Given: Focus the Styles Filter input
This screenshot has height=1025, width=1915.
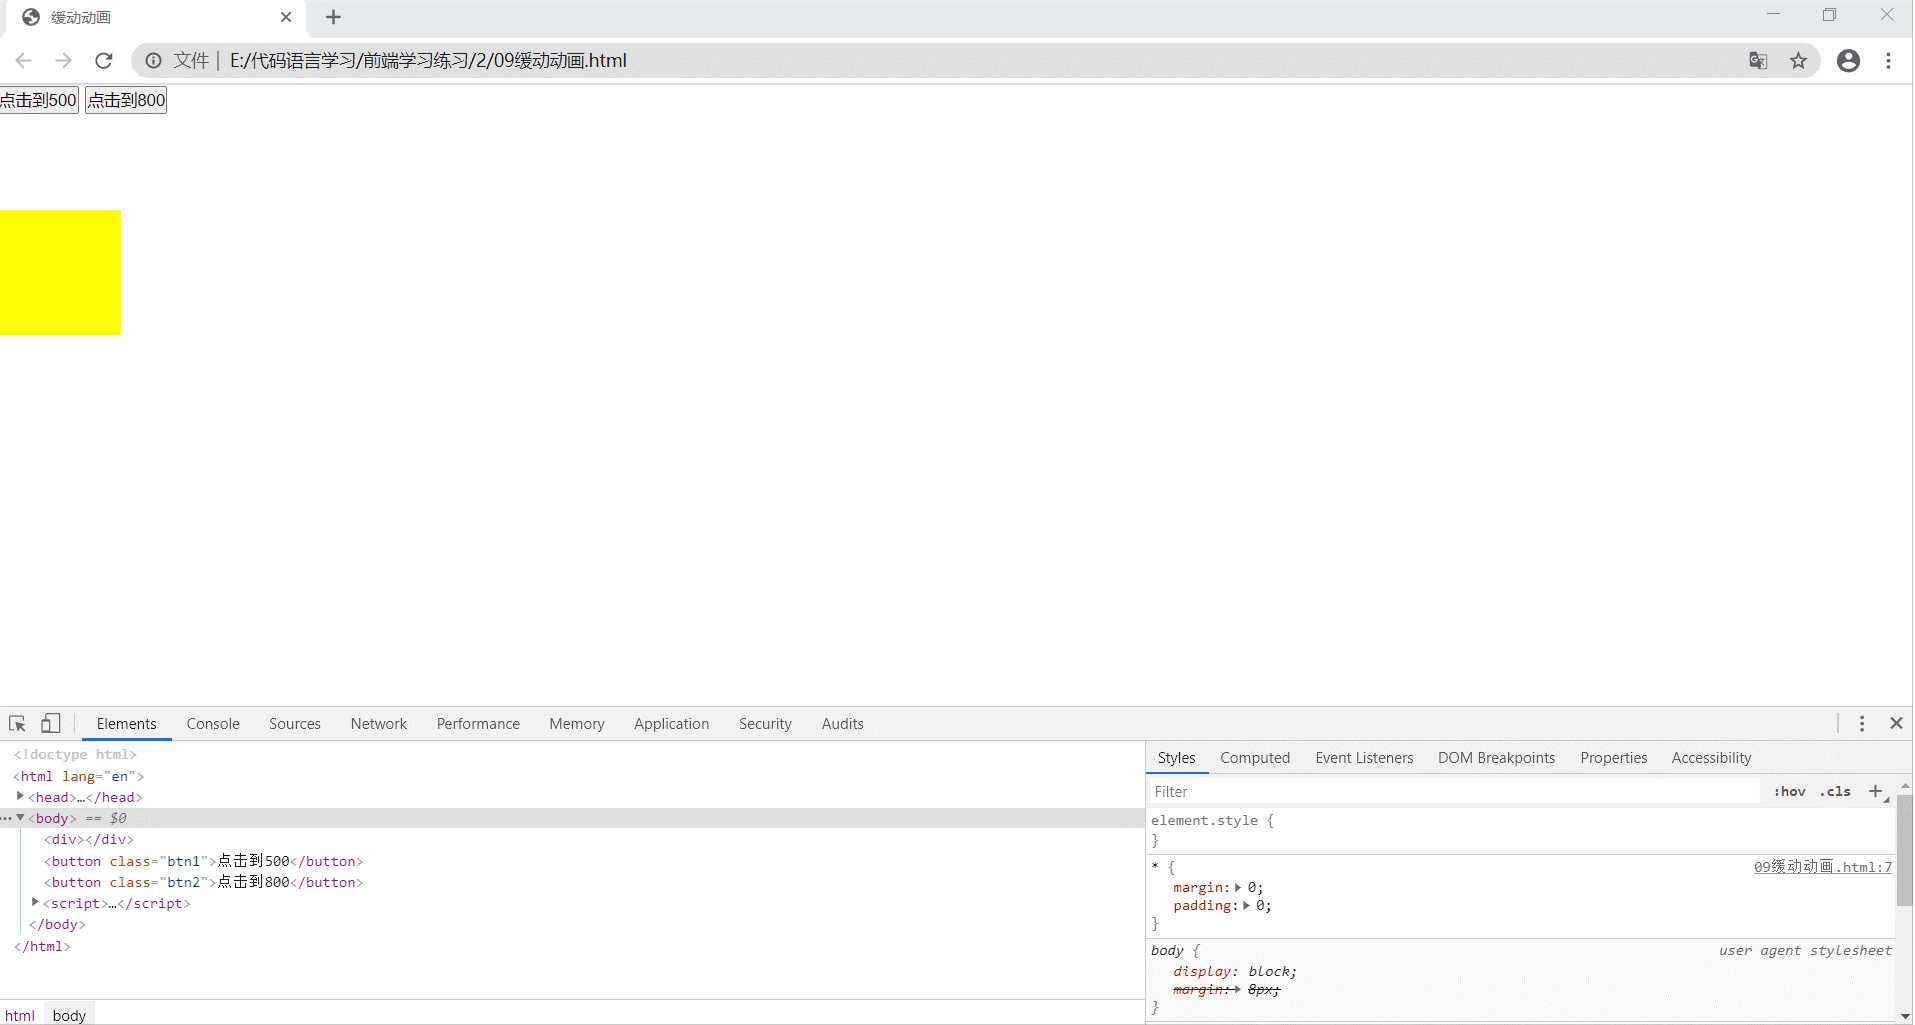Looking at the screenshot, I should tap(1455, 791).
